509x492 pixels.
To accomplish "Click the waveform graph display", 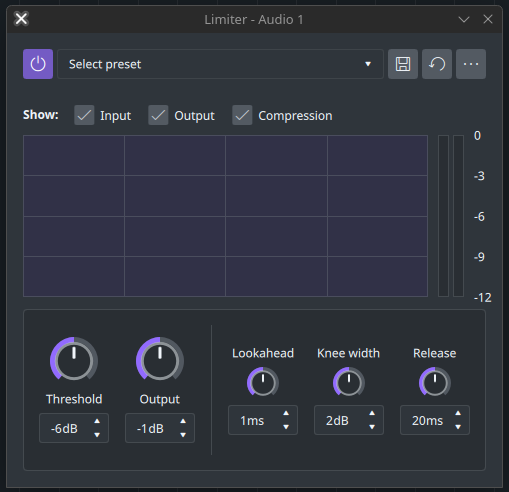I will click(225, 216).
